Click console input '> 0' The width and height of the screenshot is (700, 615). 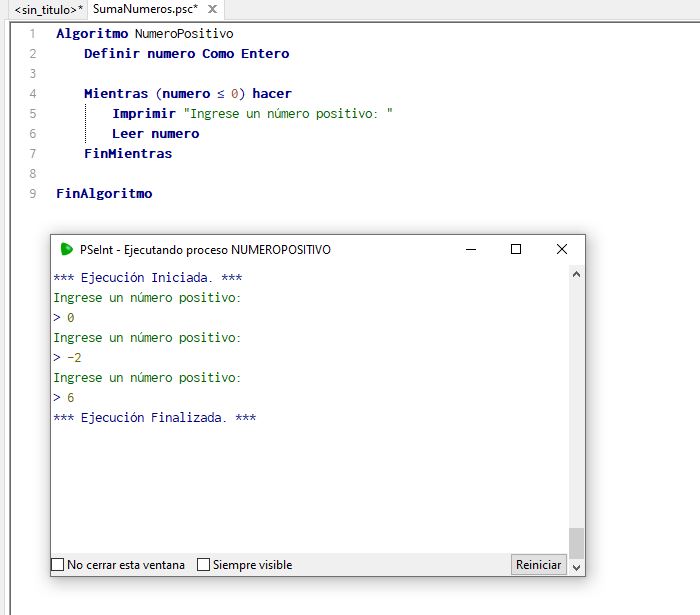64,318
